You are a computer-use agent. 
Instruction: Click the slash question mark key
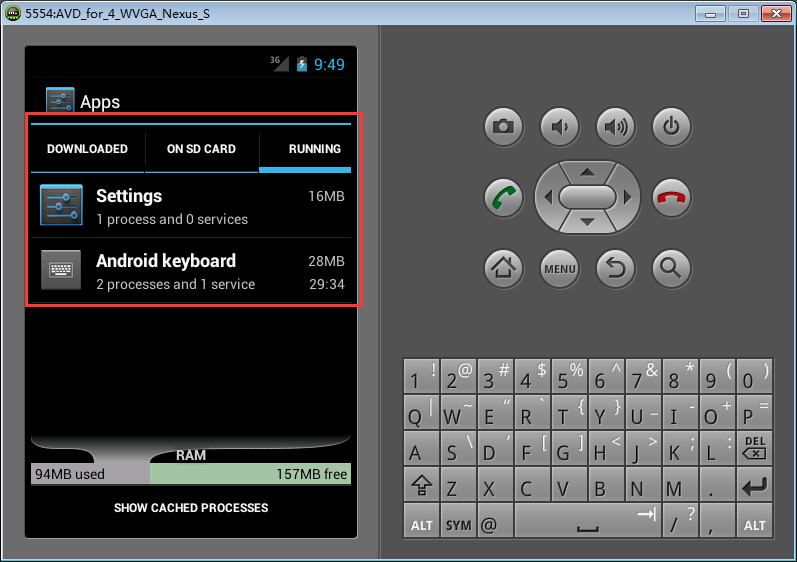[680, 520]
